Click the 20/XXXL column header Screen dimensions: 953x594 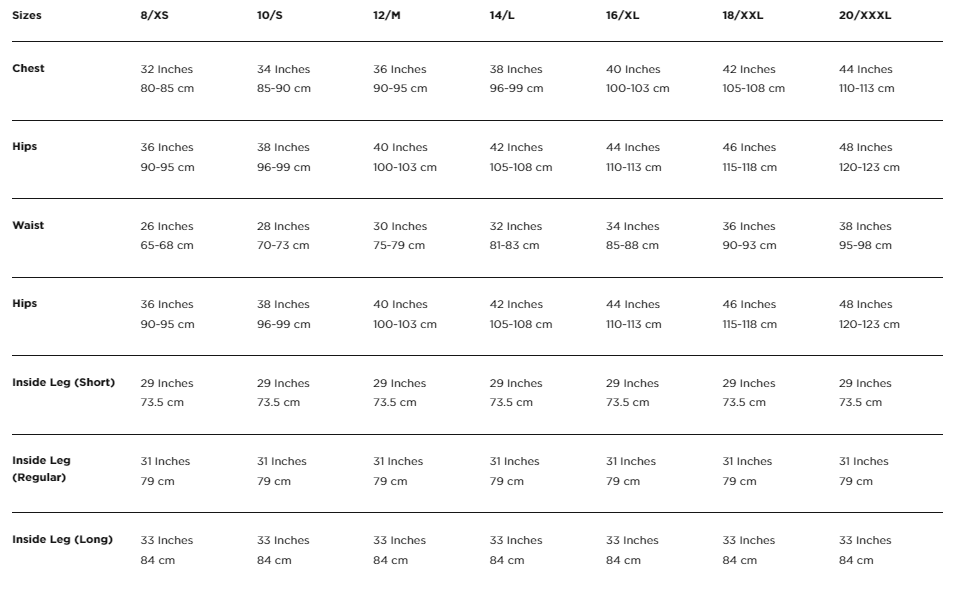click(x=865, y=15)
